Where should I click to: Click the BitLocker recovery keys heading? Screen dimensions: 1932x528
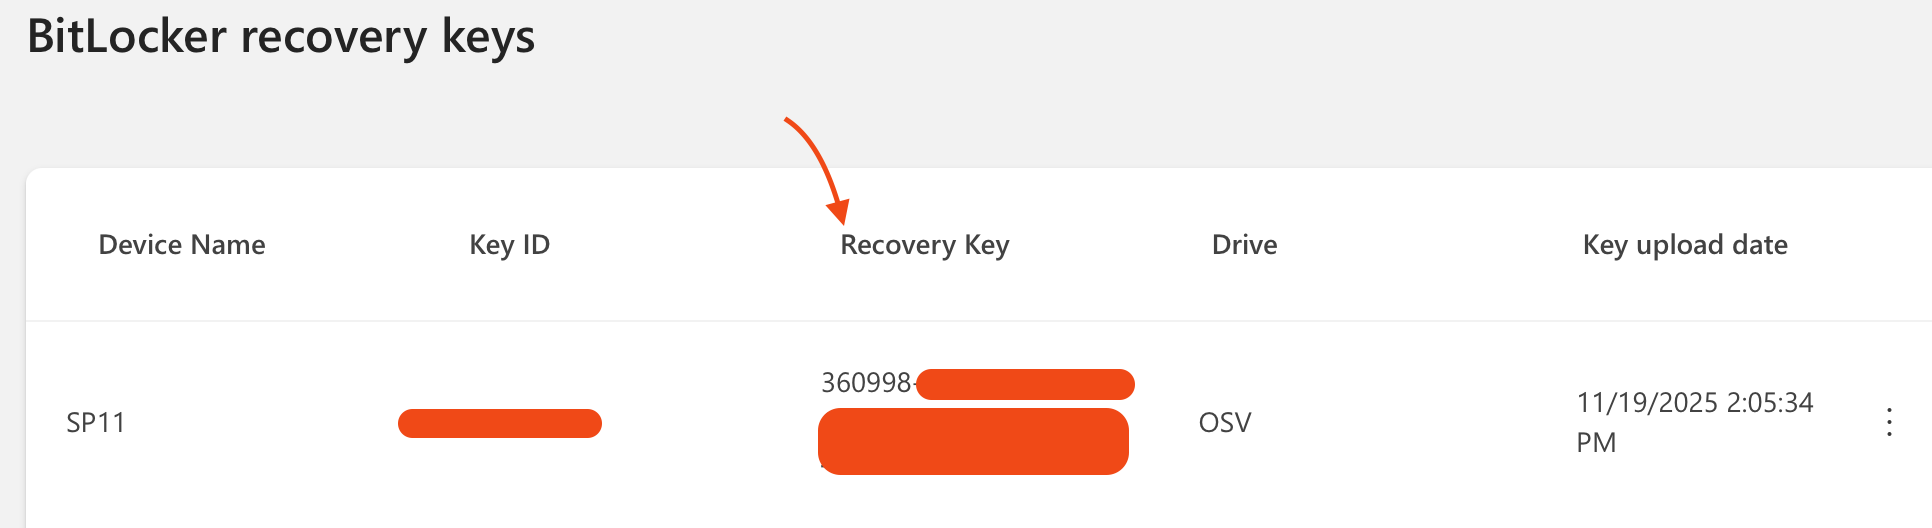281,37
